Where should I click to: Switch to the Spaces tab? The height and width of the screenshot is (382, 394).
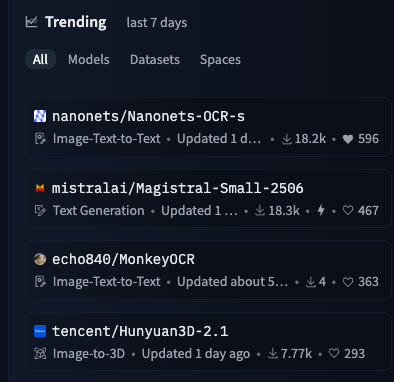[220, 60]
